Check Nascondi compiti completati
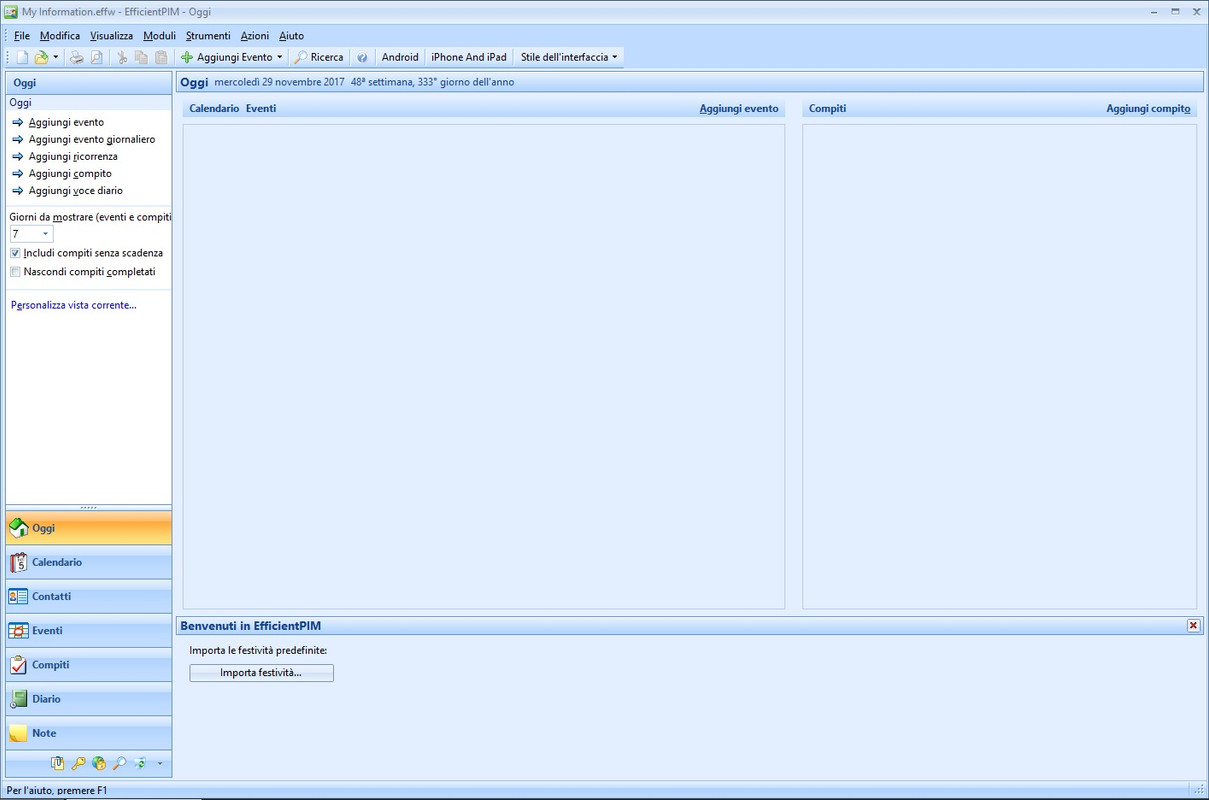The width and height of the screenshot is (1209, 800). click(15, 272)
